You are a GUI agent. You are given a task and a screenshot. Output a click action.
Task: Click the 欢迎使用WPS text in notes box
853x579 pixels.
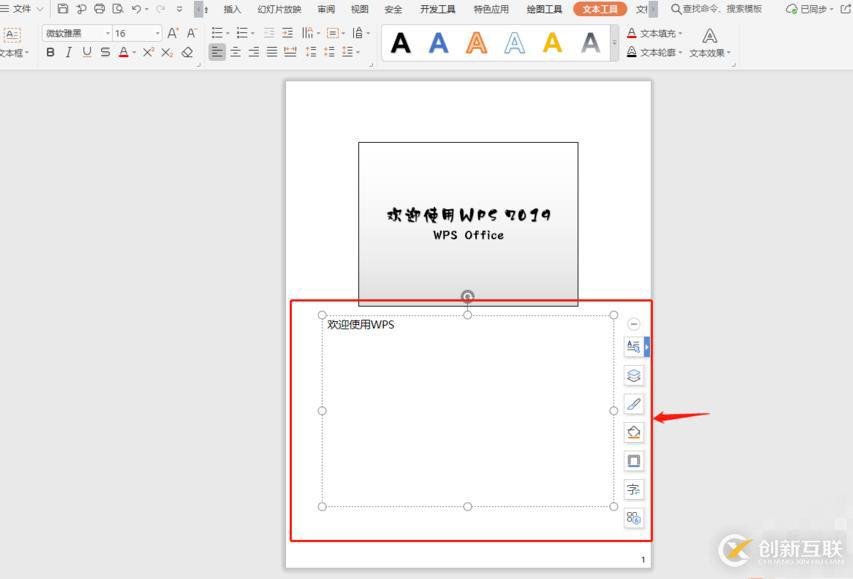(x=361, y=324)
